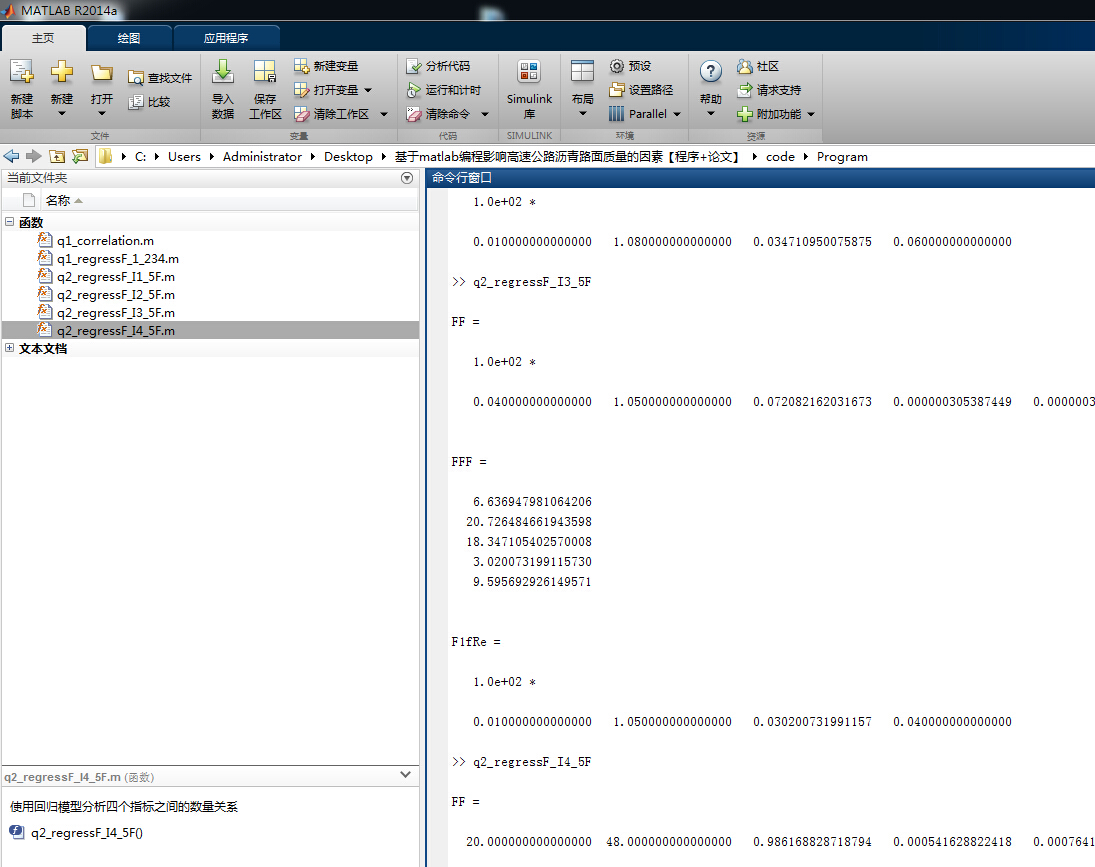Open the 当前文件夹 panel actions menu

[407, 178]
